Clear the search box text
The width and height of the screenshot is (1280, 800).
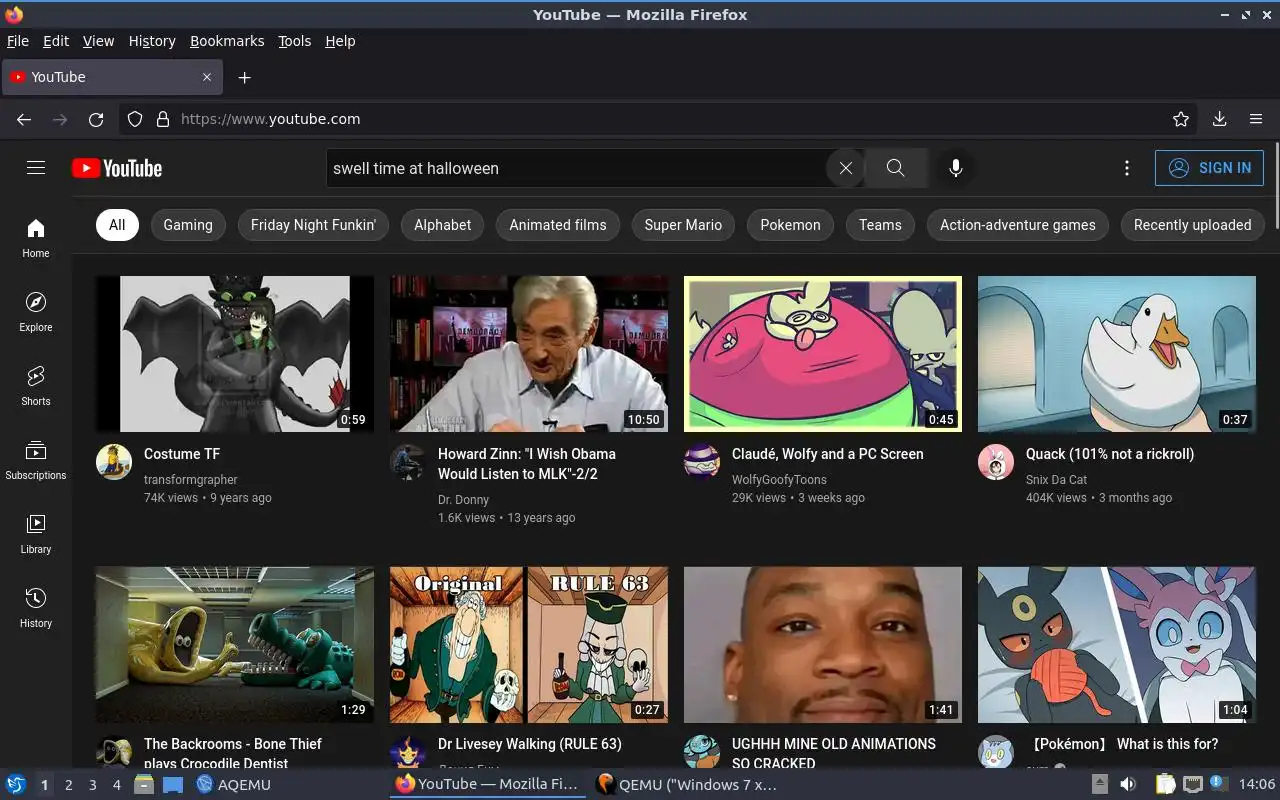845,168
